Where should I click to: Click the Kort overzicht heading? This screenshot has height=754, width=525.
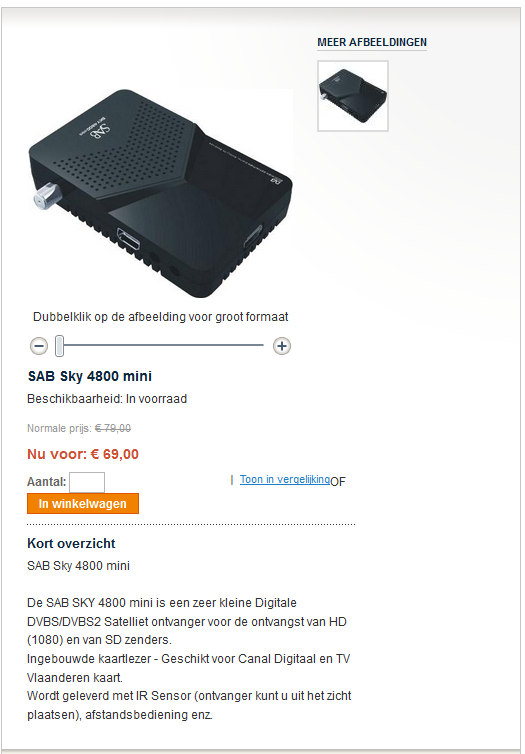tap(71, 543)
